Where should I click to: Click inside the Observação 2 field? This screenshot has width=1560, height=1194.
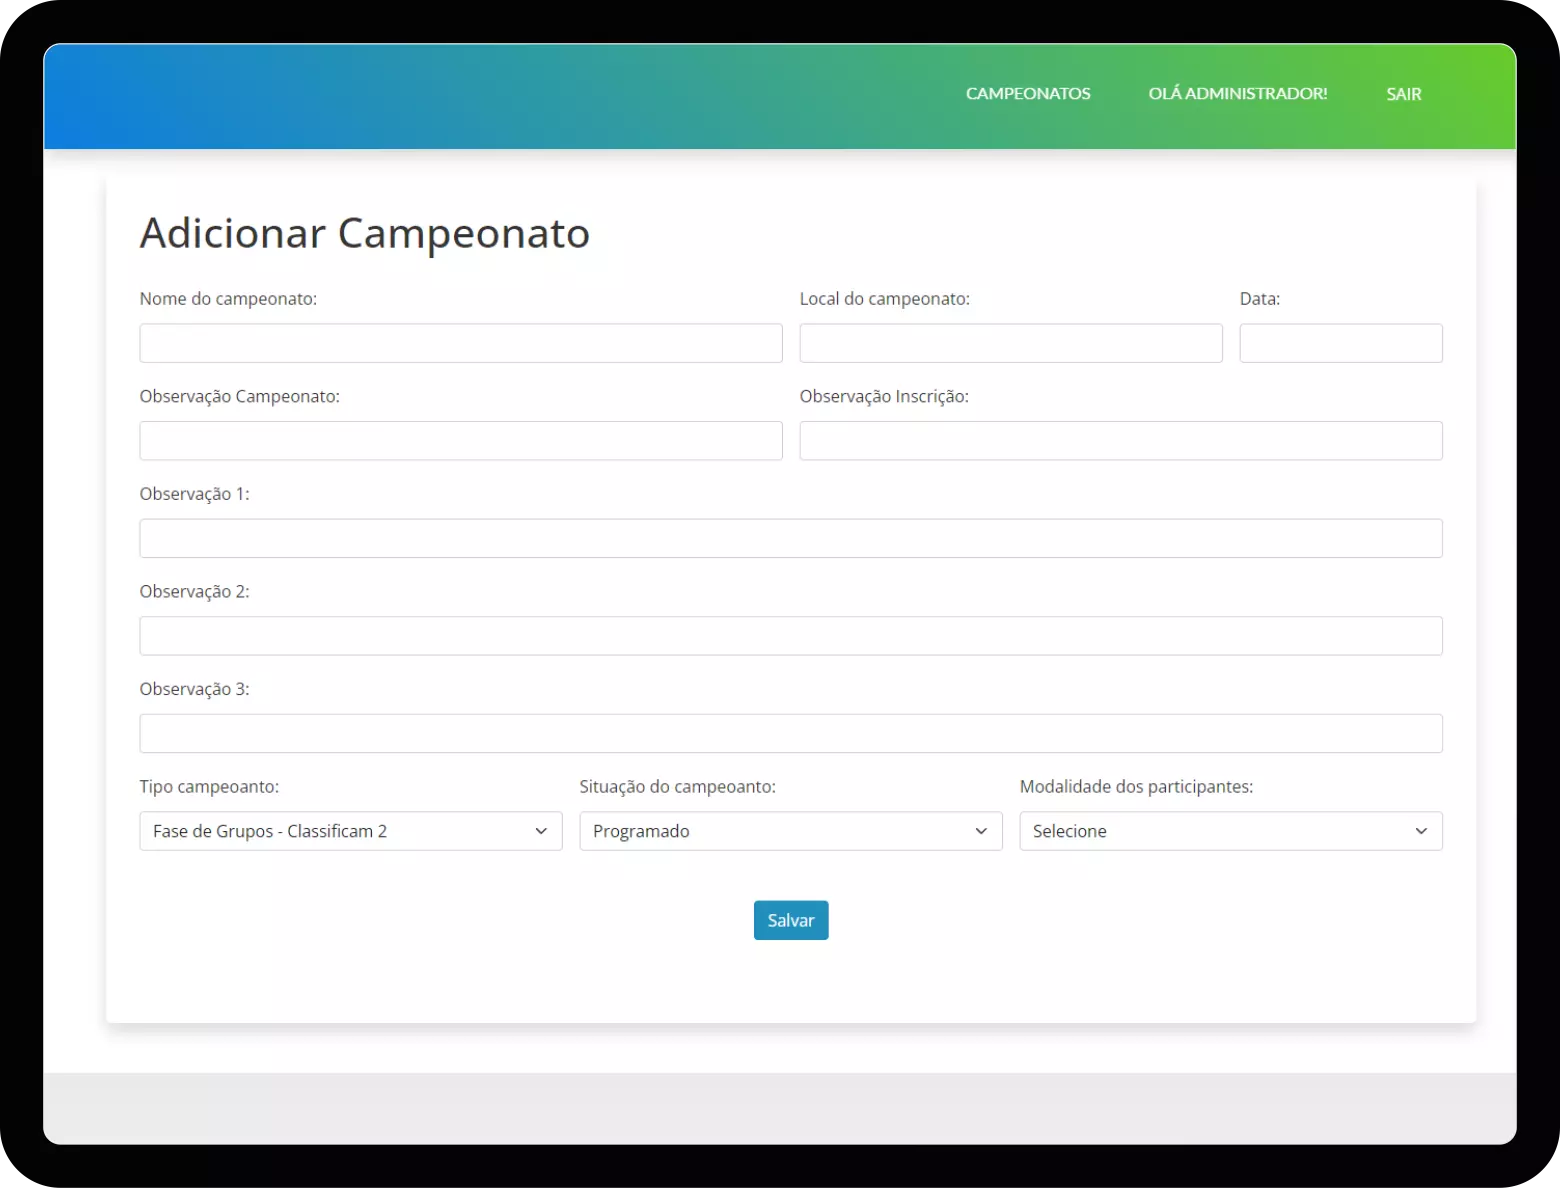pos(790,635)
